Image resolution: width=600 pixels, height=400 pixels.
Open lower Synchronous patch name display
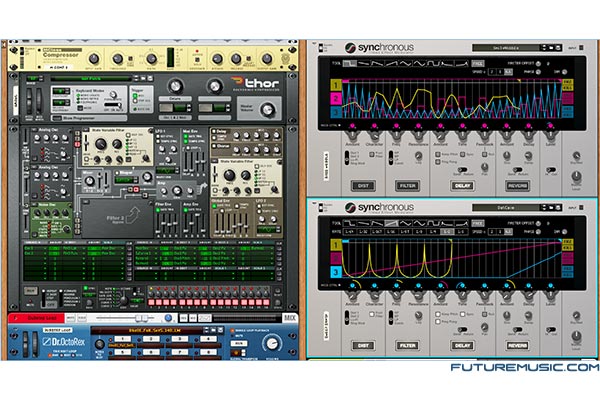pos(507,208)
